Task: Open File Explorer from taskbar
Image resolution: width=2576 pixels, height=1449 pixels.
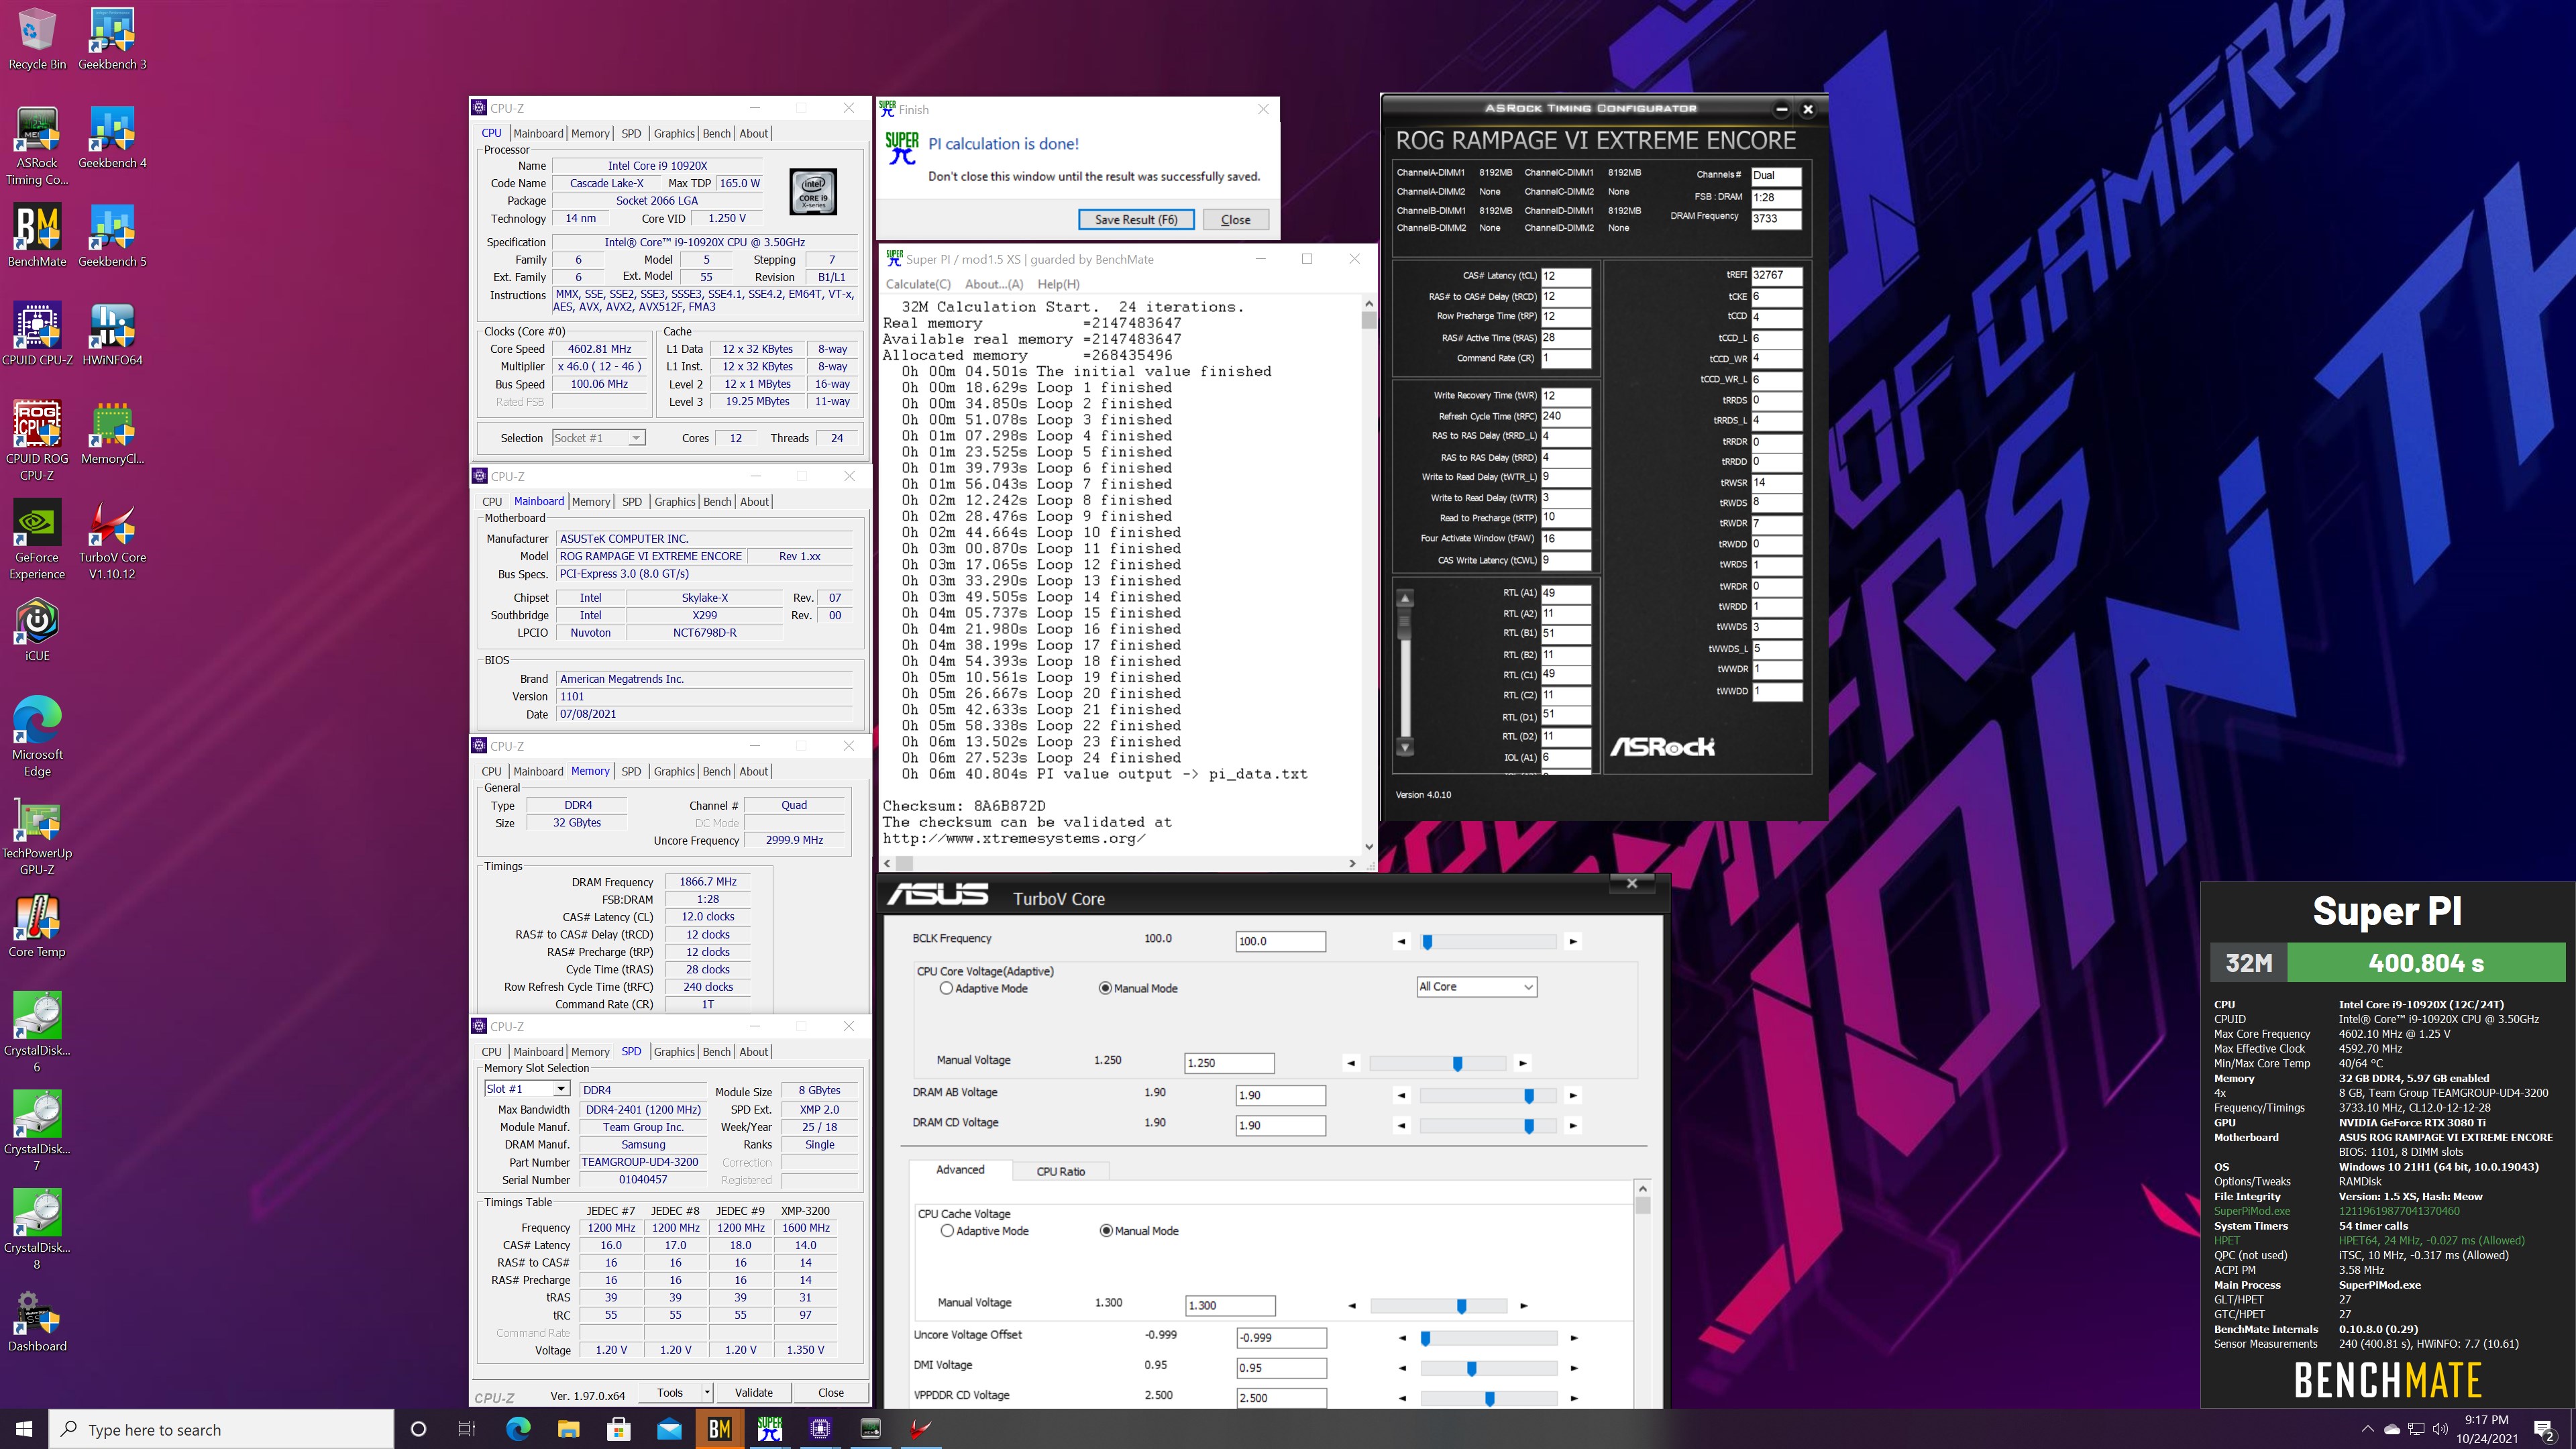Action: tap(568, 1429)
